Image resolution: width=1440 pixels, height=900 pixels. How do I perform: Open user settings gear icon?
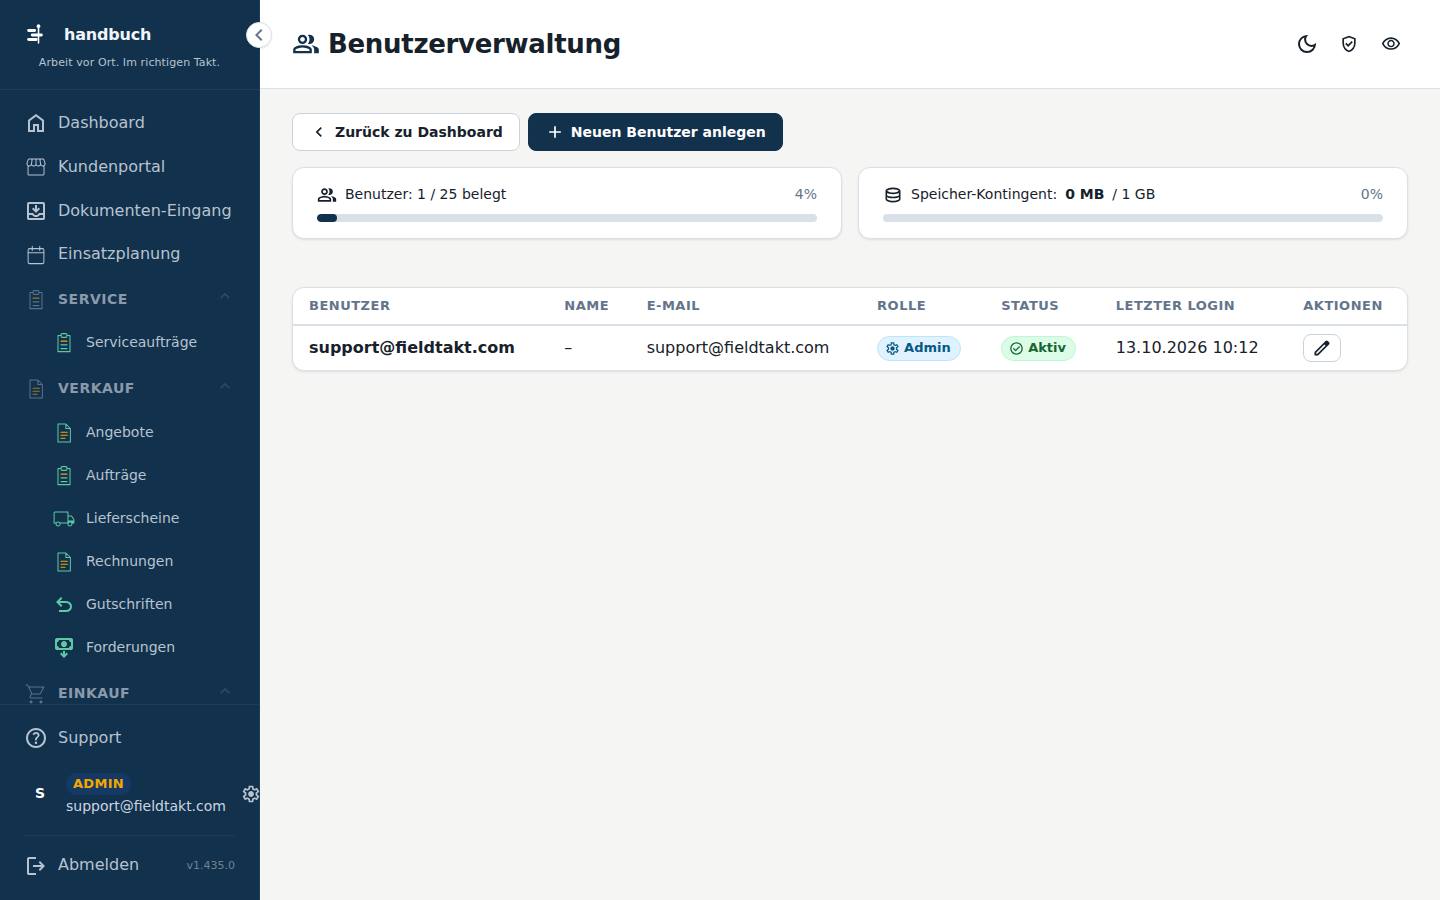point(251,794)
